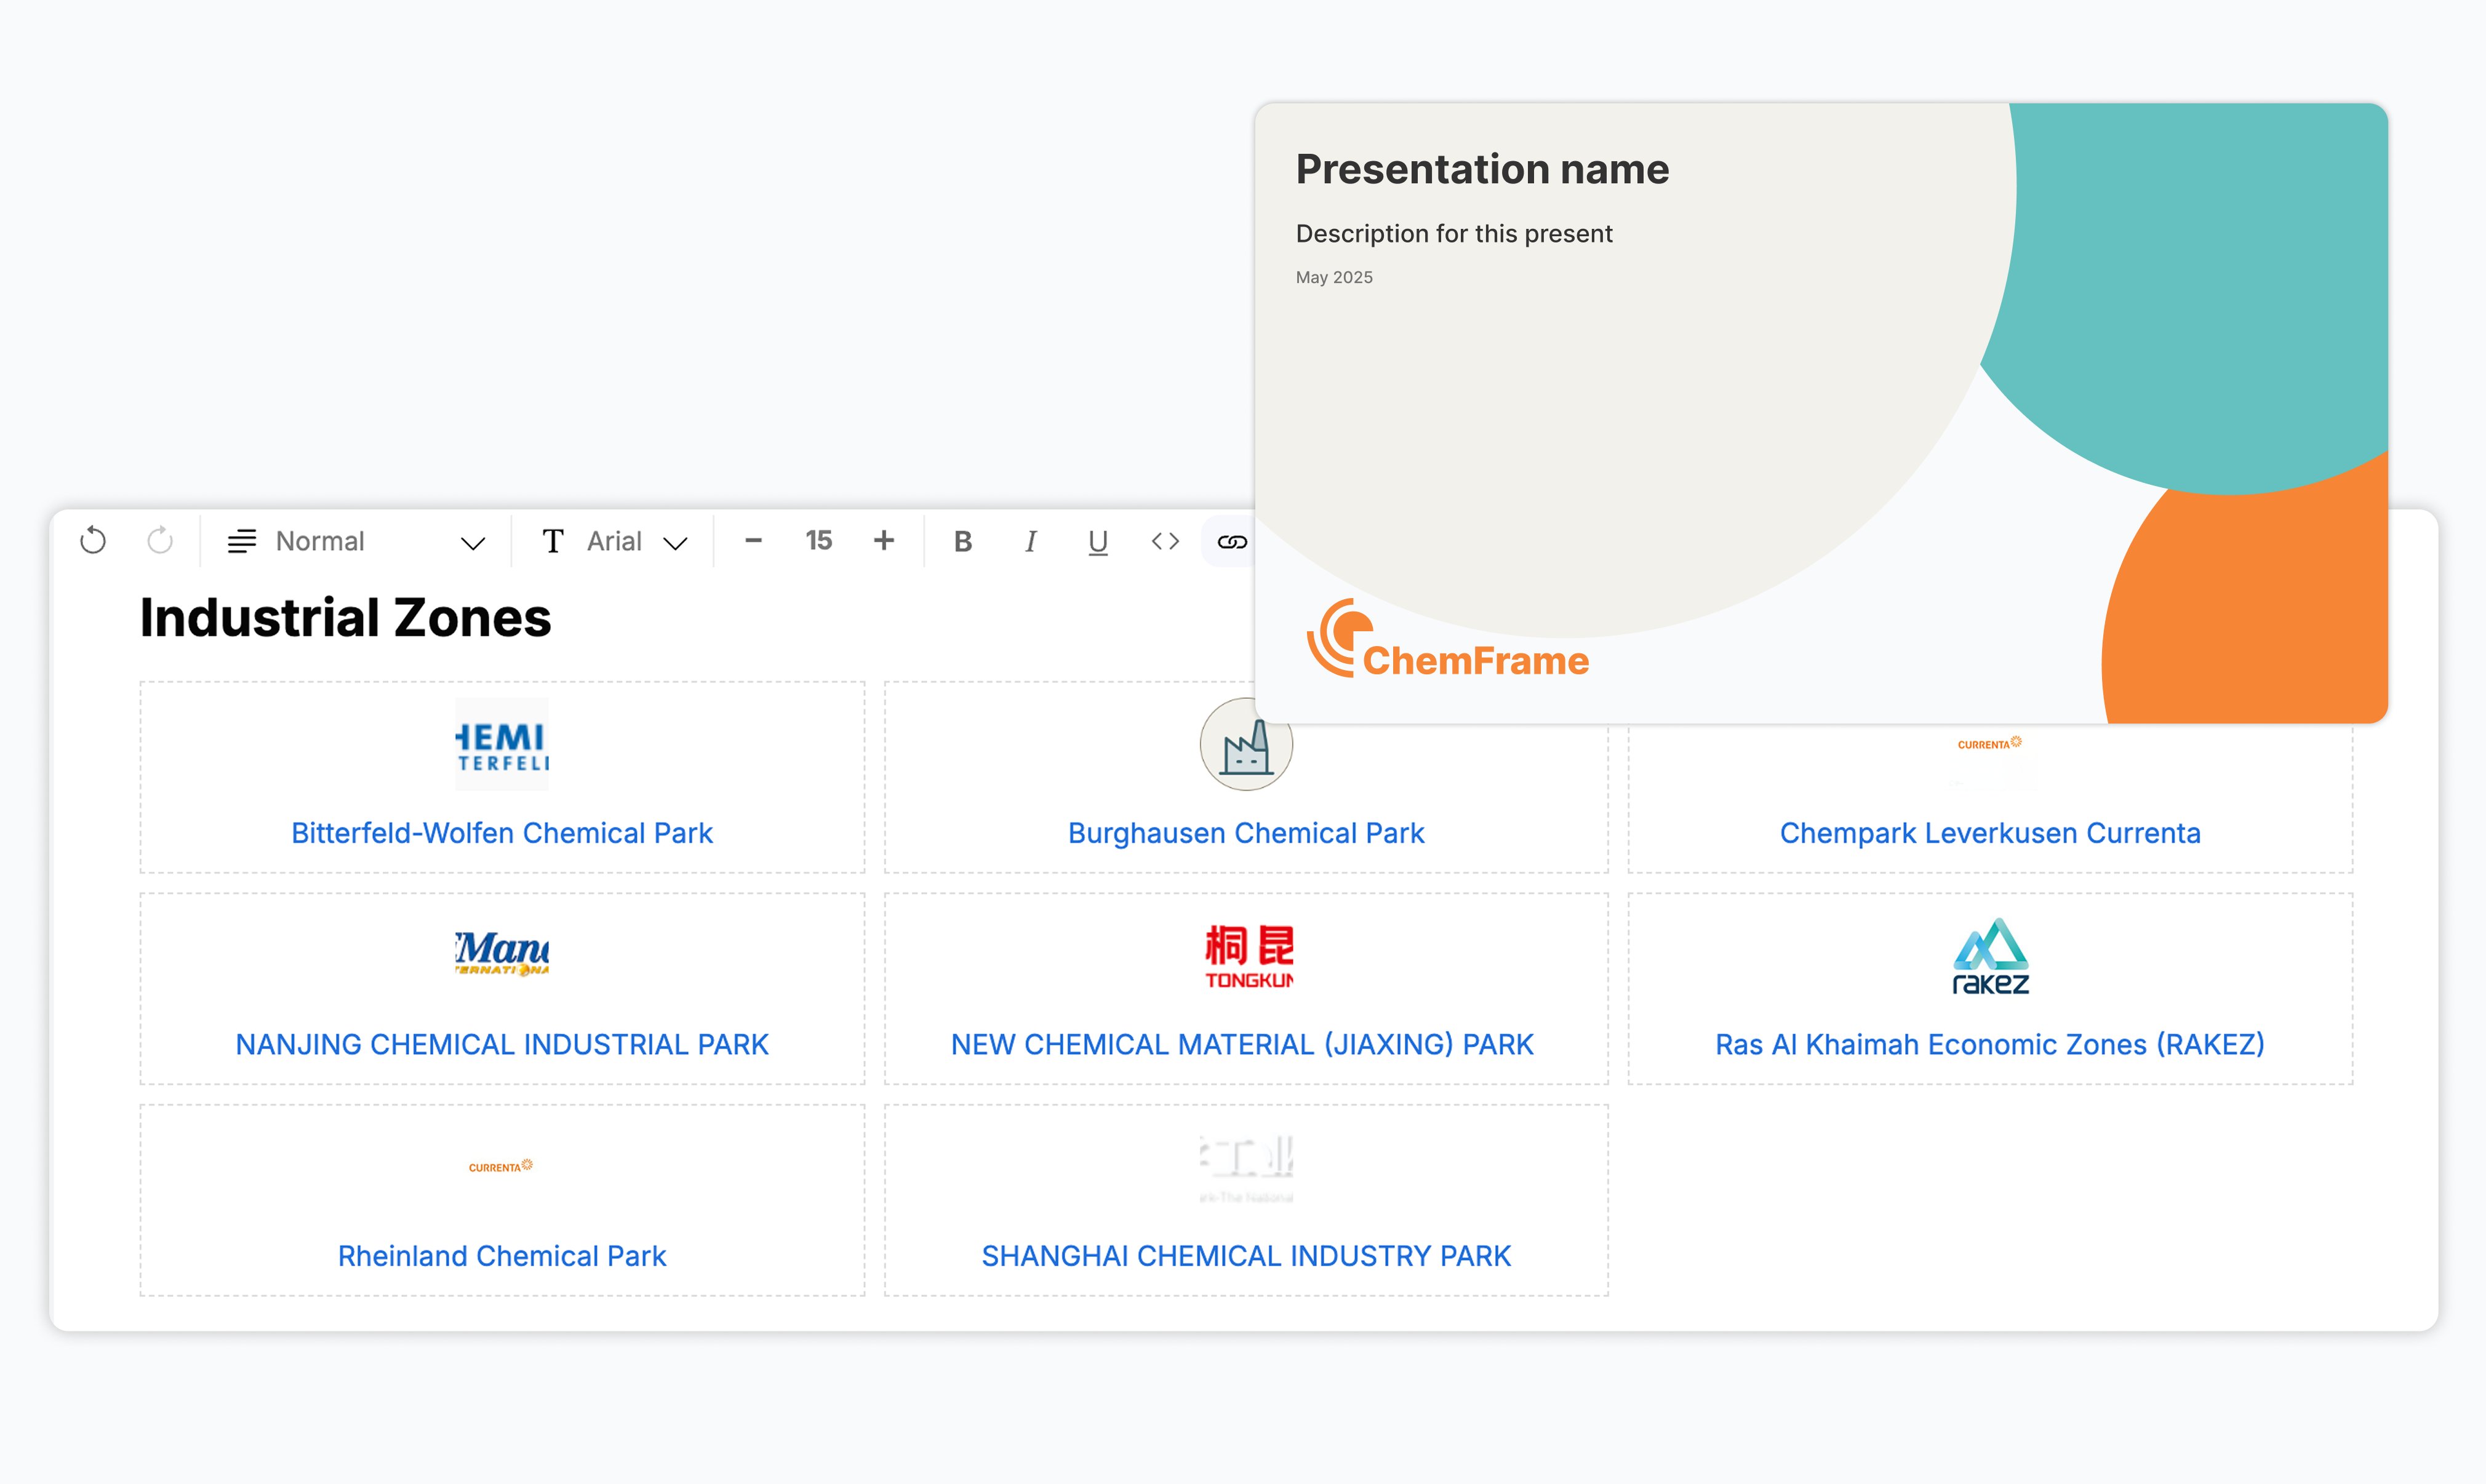Click the Currenta logo above Chempark Leverkusen
This screenshot has height=1484, width=2486.
pos(1990,743)
